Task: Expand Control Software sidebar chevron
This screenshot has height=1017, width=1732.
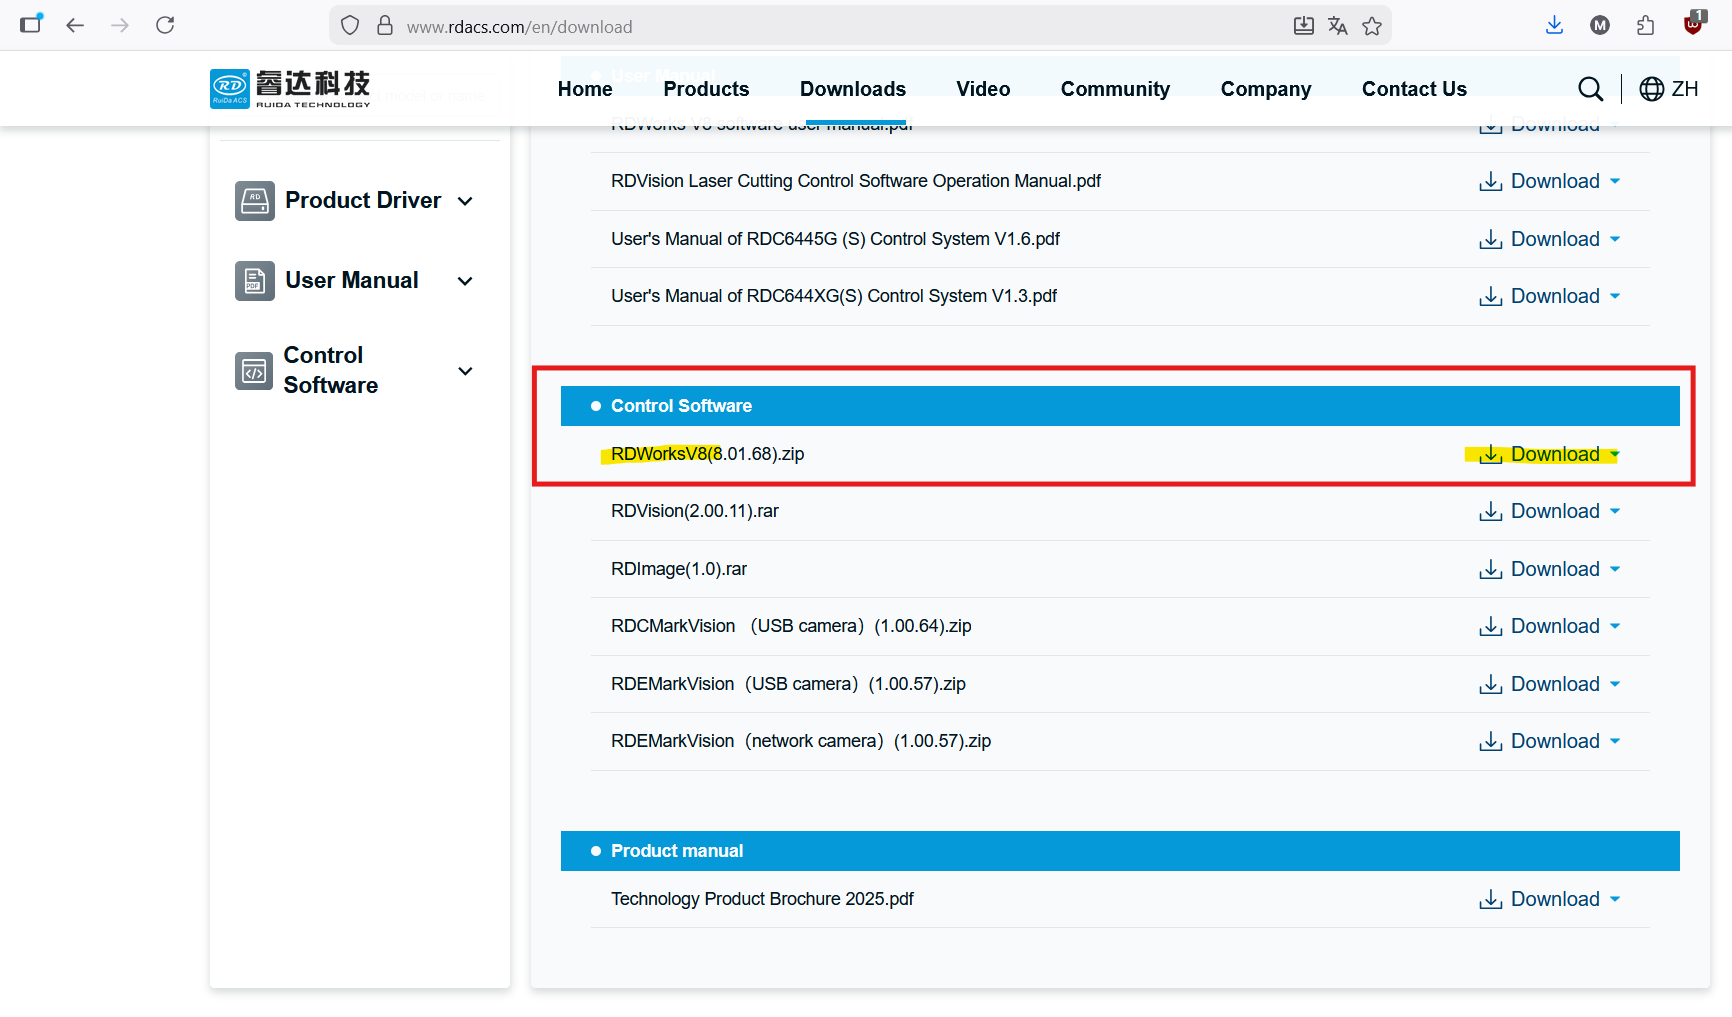Action: [x=465, y=371]
